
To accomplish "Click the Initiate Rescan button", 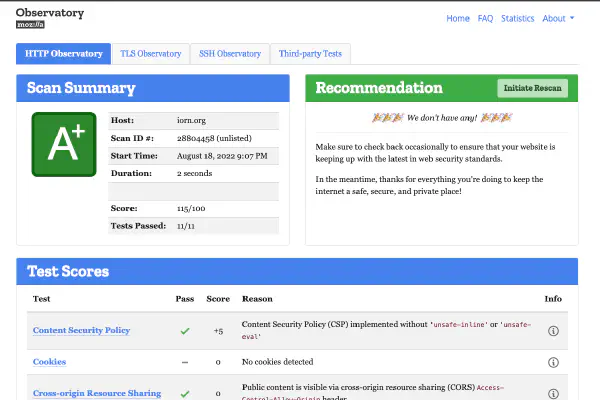I will click(532, 88).
